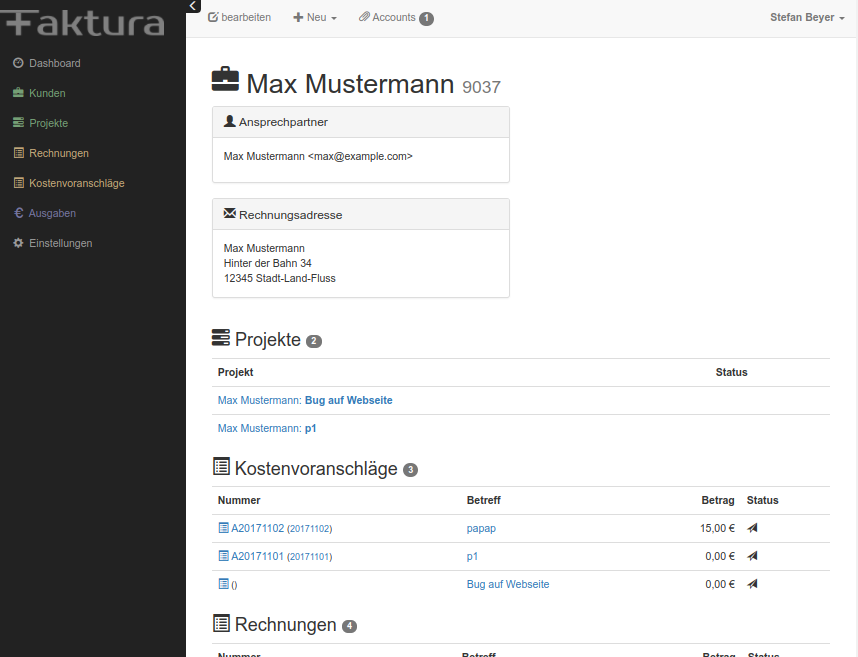Open the papap subject link
Image resolution: width=858 pixels, height=657 pixels.
(481, 529)
